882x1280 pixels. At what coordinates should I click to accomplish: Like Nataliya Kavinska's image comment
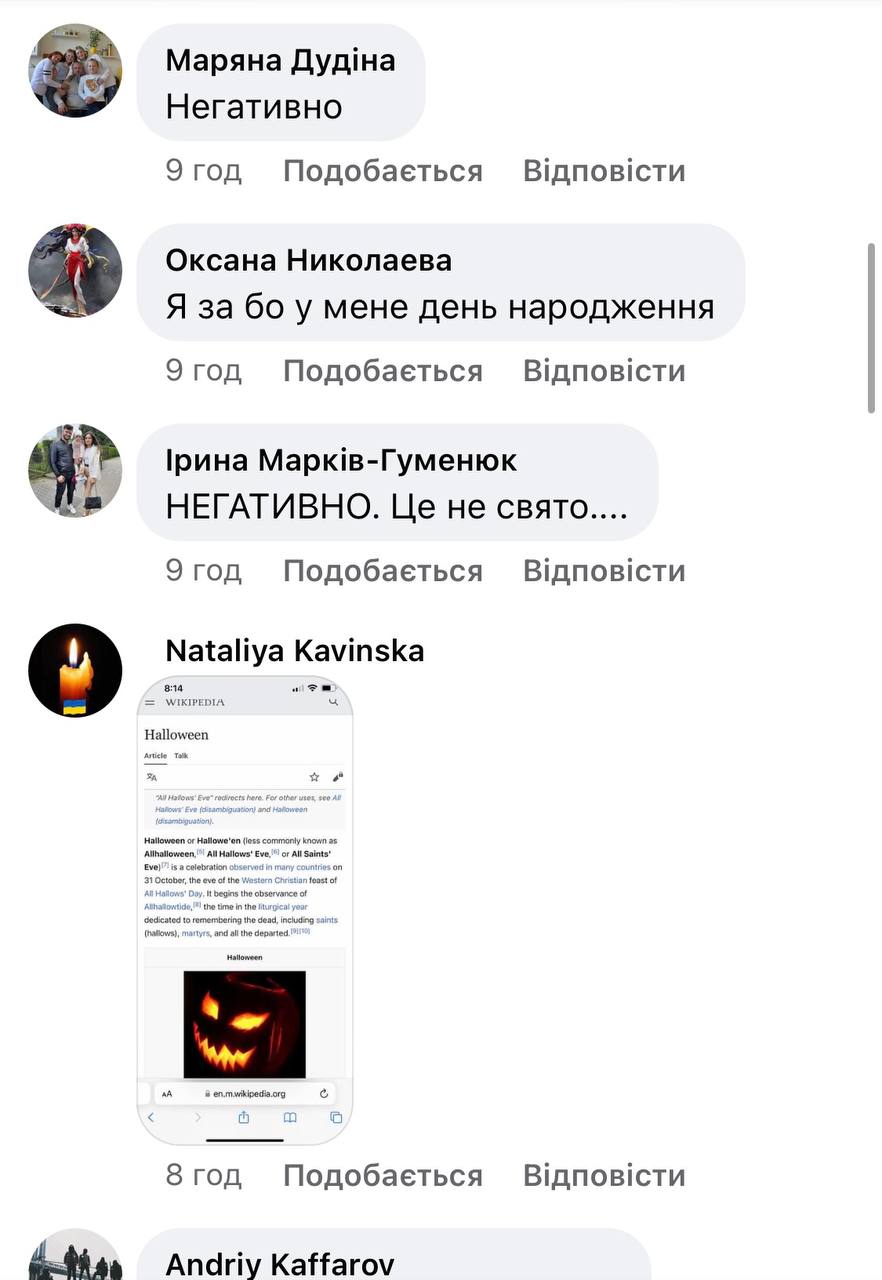[x=382, y=1175]
